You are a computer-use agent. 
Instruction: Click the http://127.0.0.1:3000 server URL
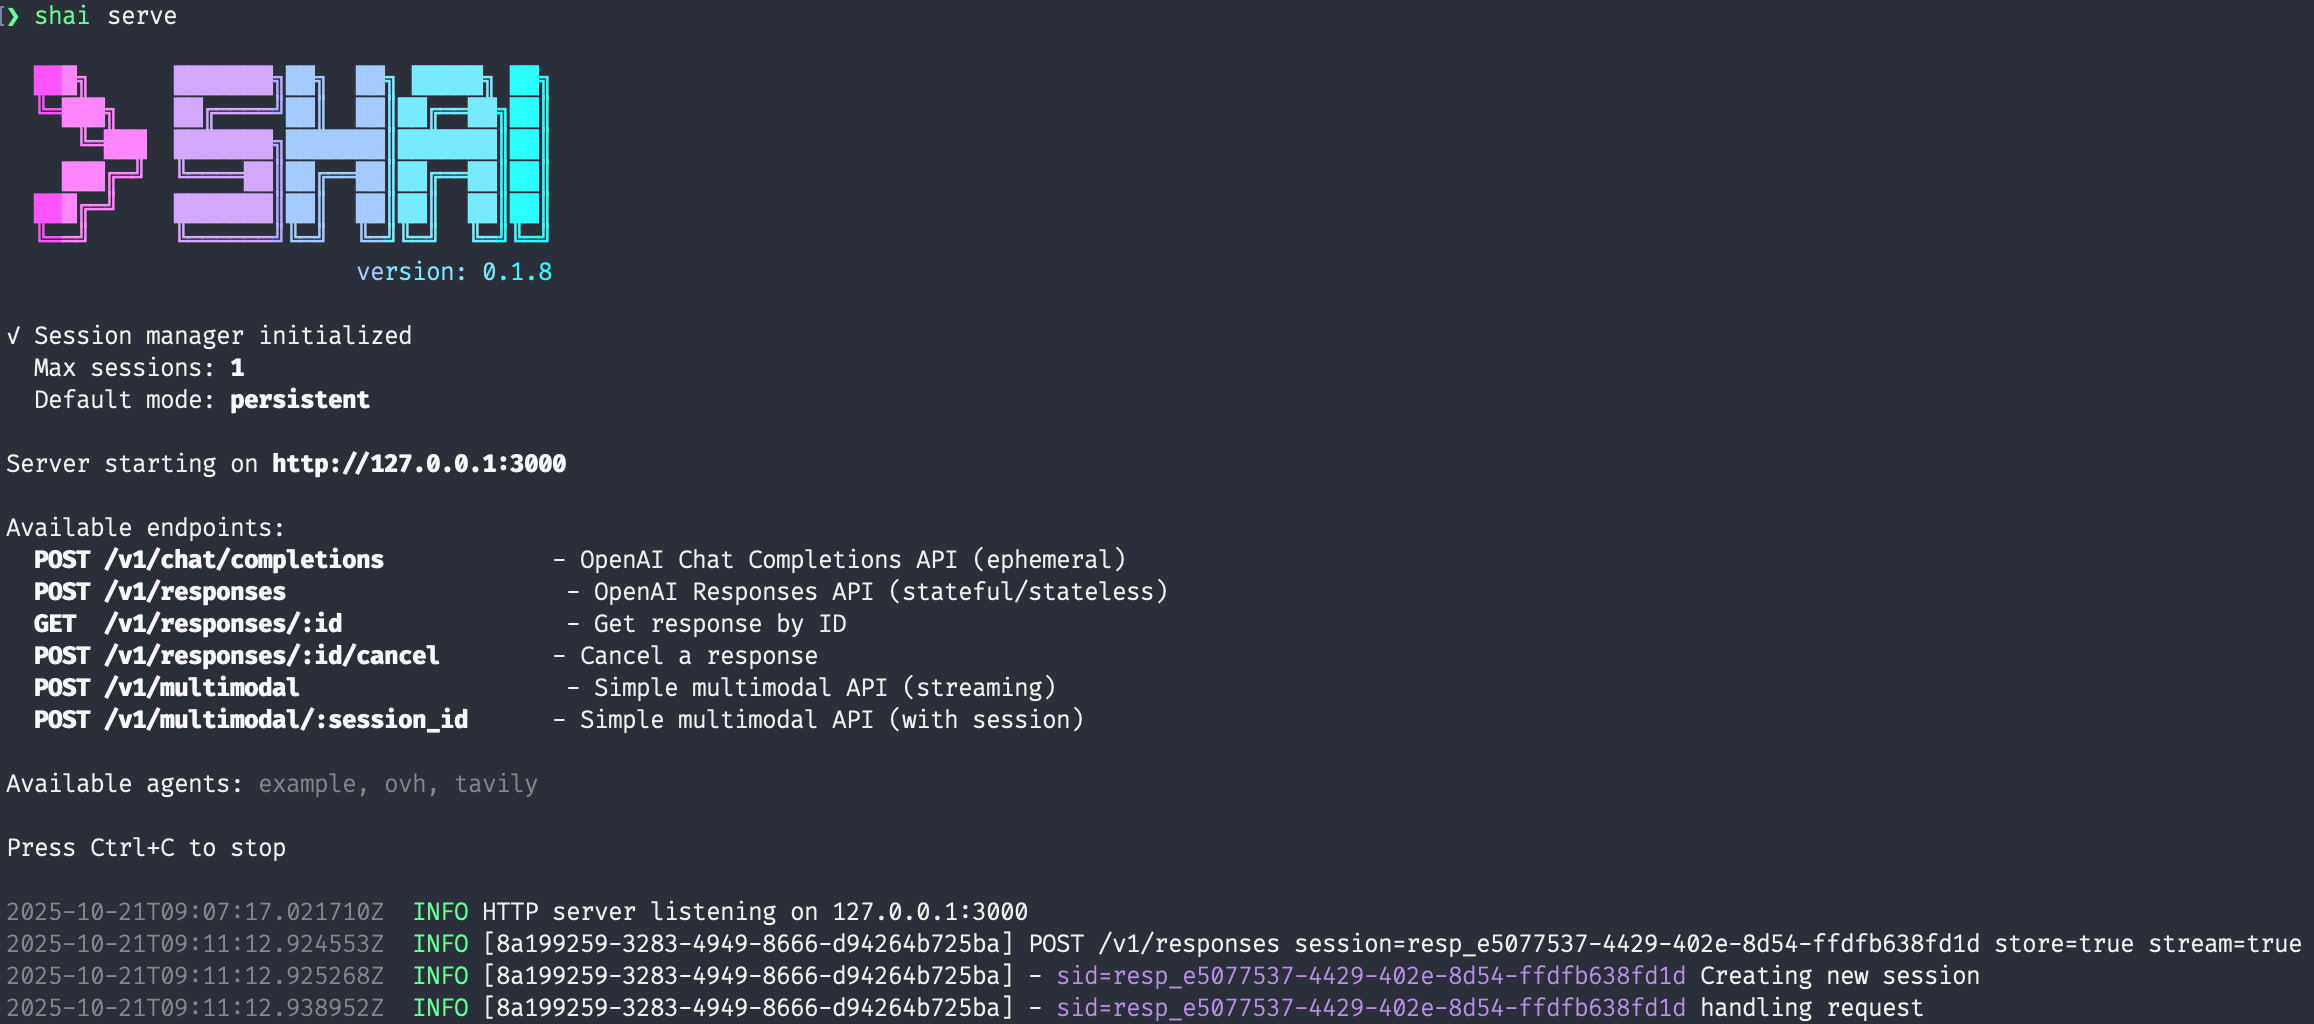point(419,464)
